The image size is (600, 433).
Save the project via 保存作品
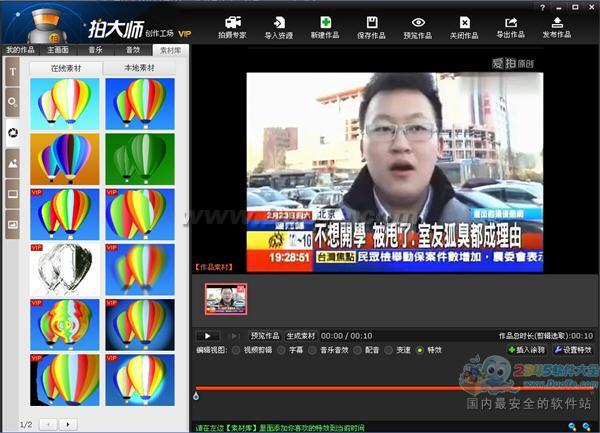(x=372, y=27)
